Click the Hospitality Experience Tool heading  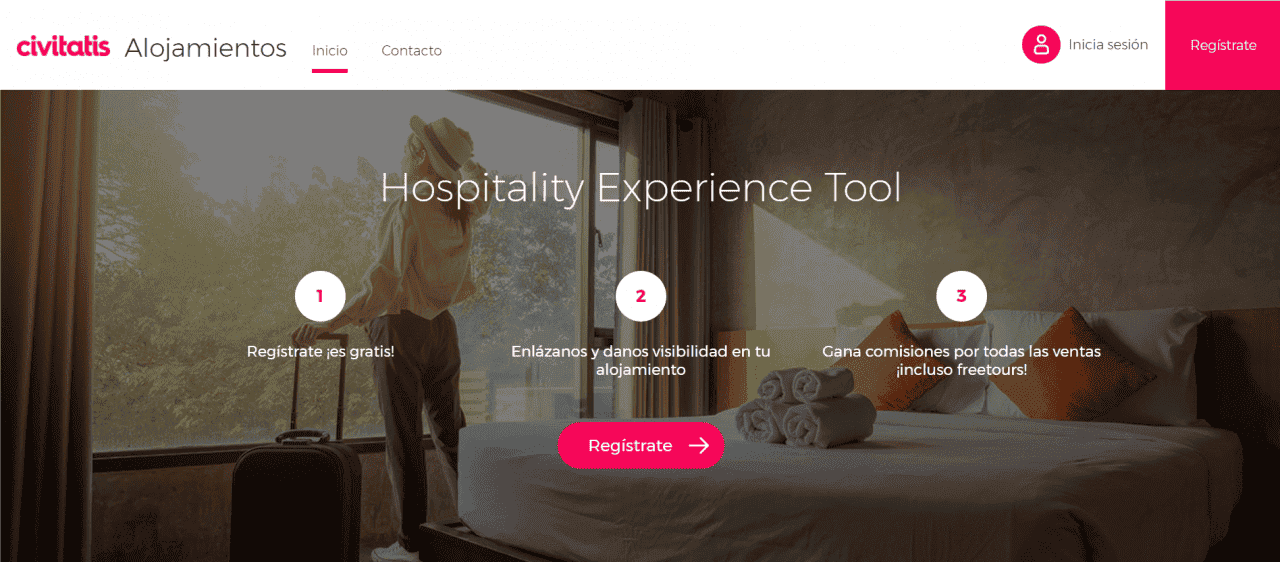[x=641, y=188]
